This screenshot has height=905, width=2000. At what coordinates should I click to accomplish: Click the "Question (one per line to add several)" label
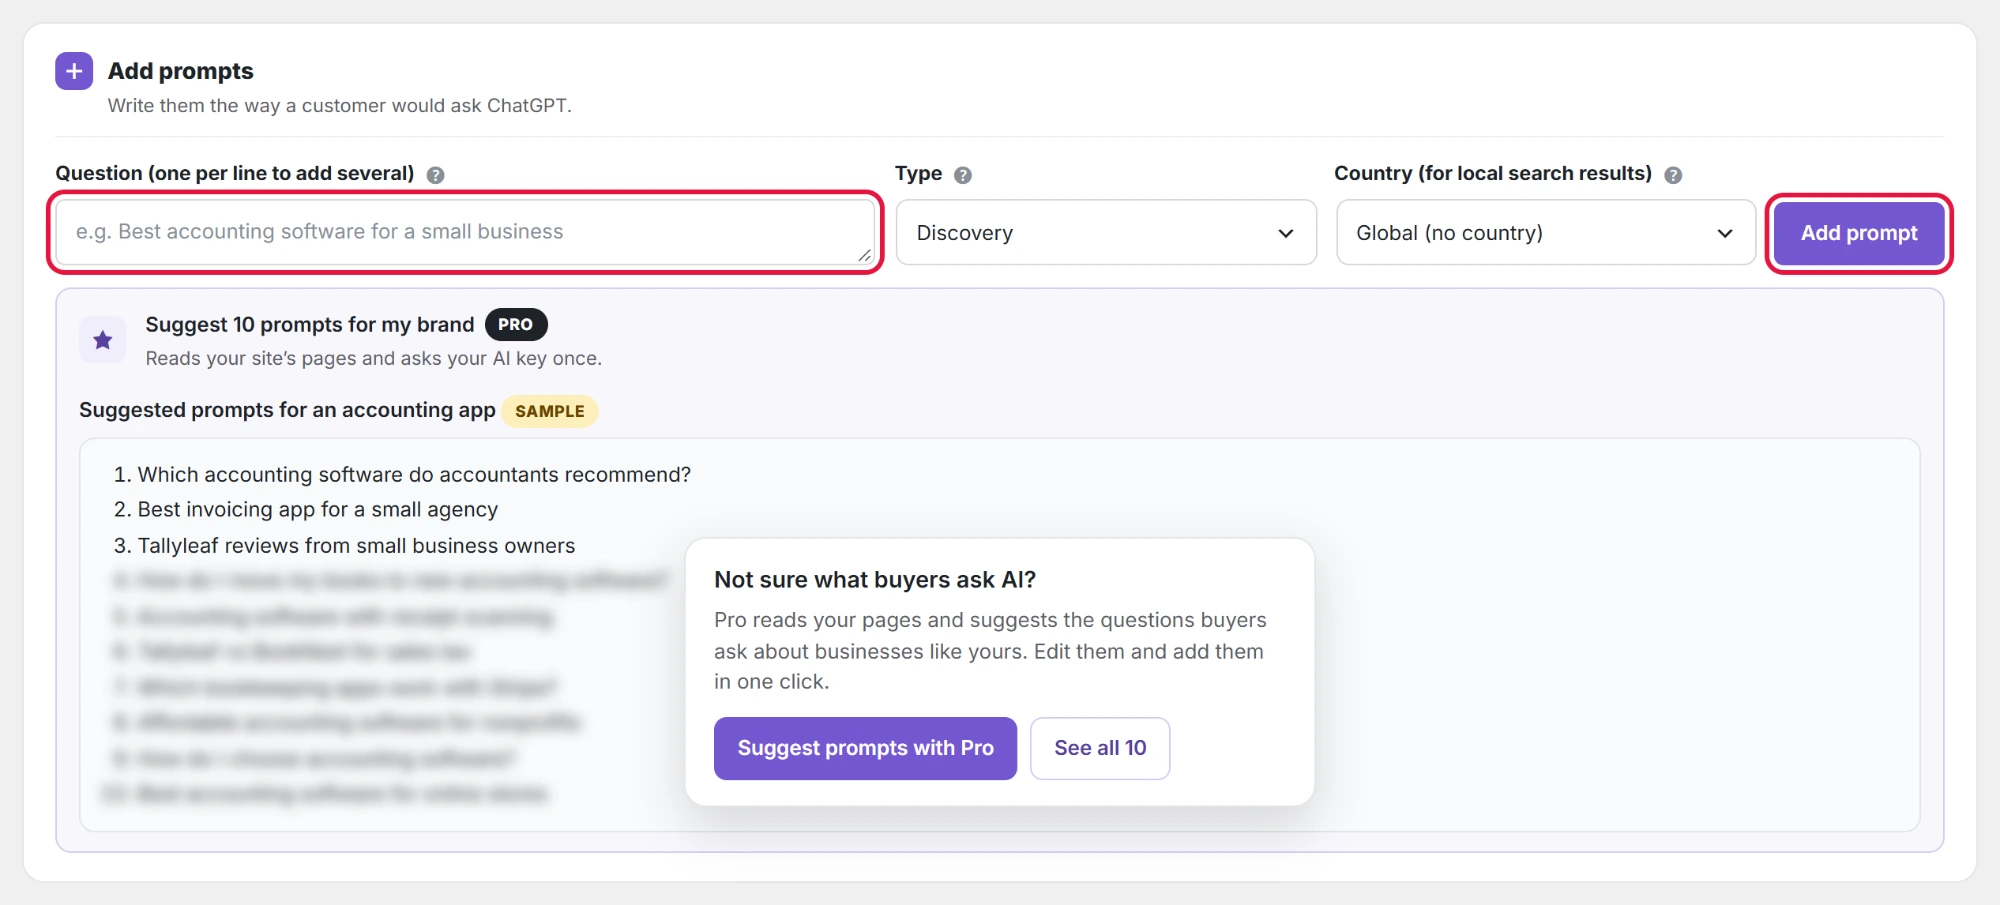pos(235,173)
